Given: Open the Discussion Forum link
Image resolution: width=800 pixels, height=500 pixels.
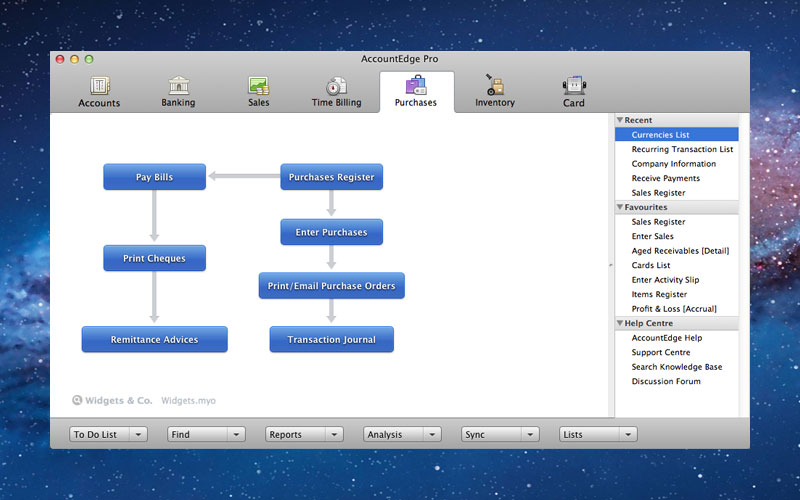Looking at the screenshot, I should [x=666, y=381].
